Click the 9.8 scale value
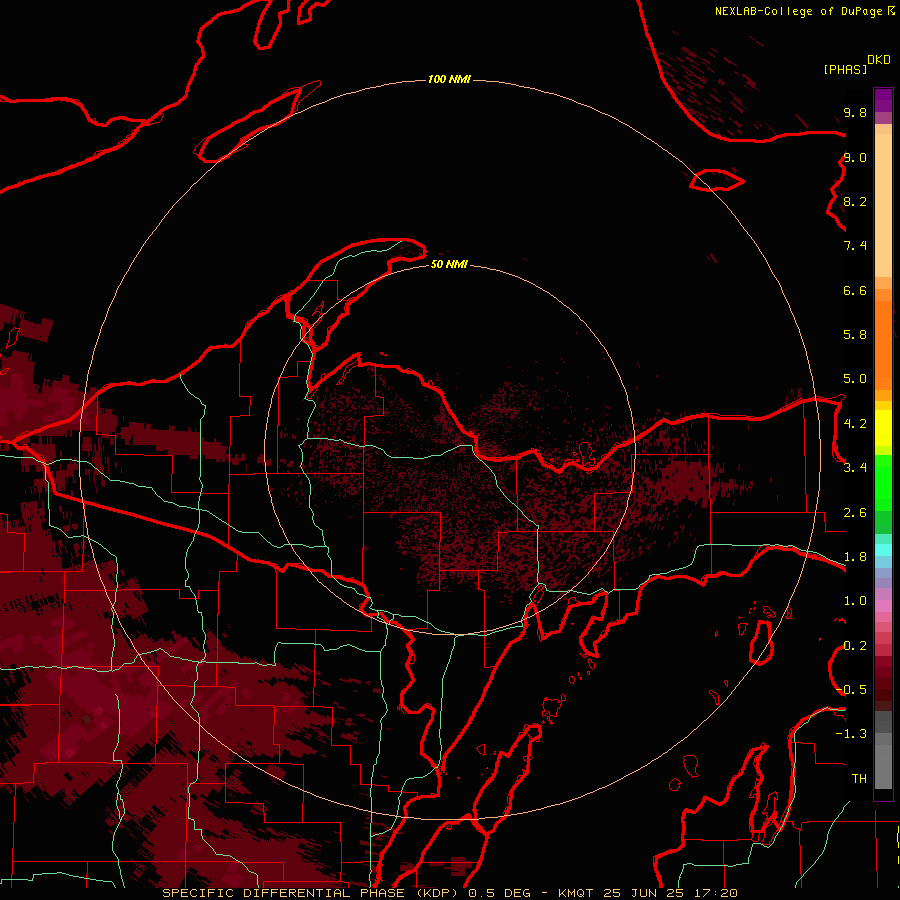Image resolution: width=900 pixels, height=900 pixels. pyautogui.click(x=855, y=112)
